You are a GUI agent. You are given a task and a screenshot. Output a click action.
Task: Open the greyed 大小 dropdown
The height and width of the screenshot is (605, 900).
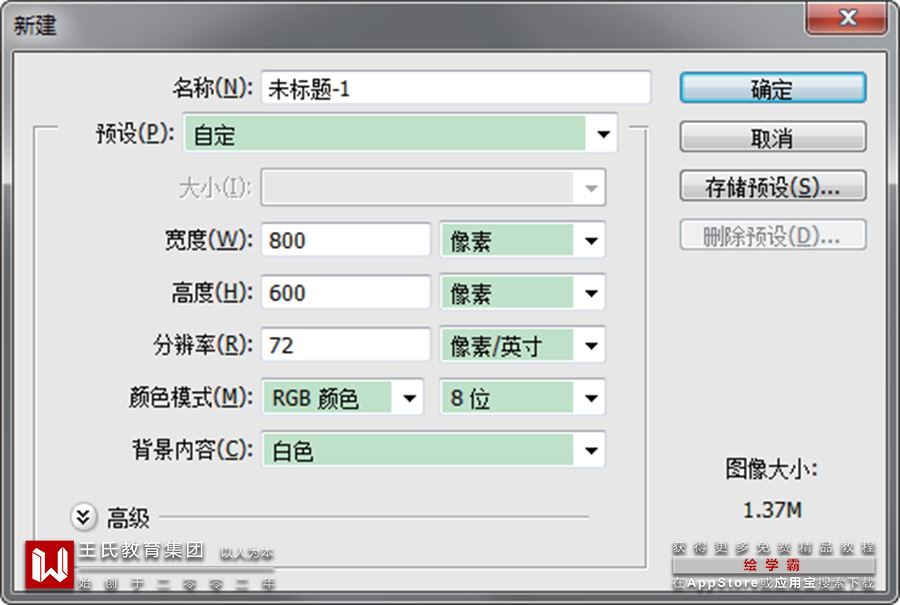(433, 187)
